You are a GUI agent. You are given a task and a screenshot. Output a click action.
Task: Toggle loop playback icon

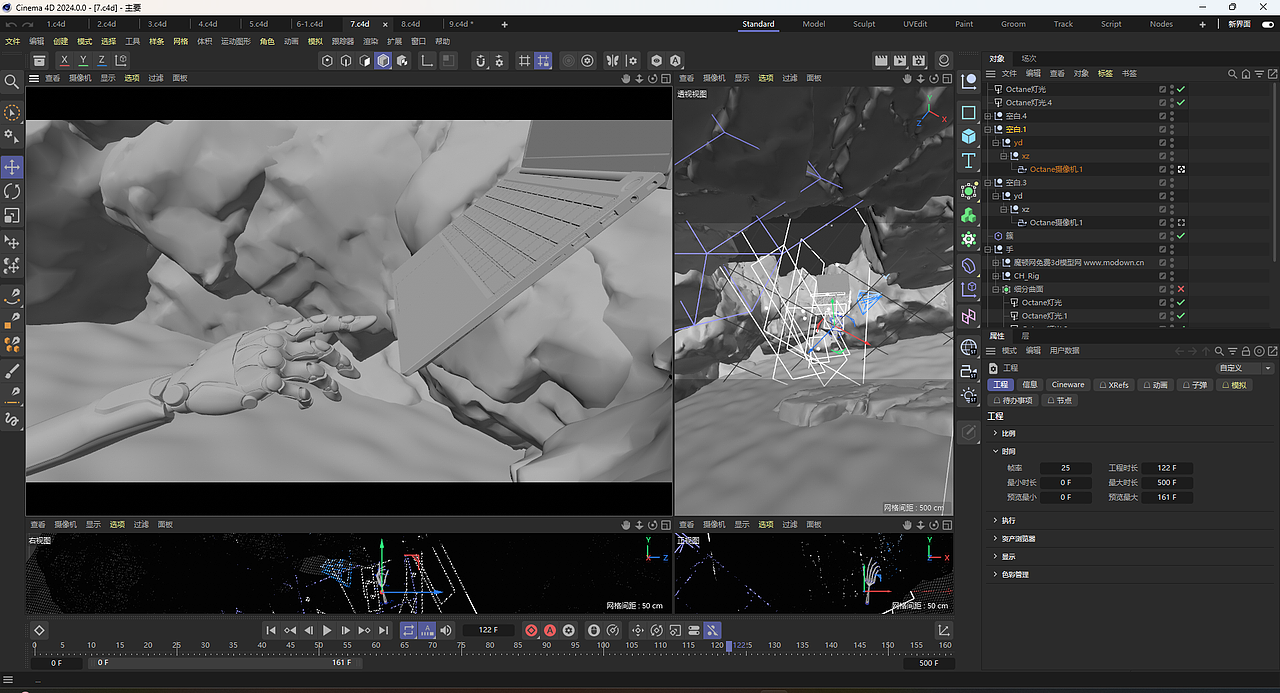[408, 630]
